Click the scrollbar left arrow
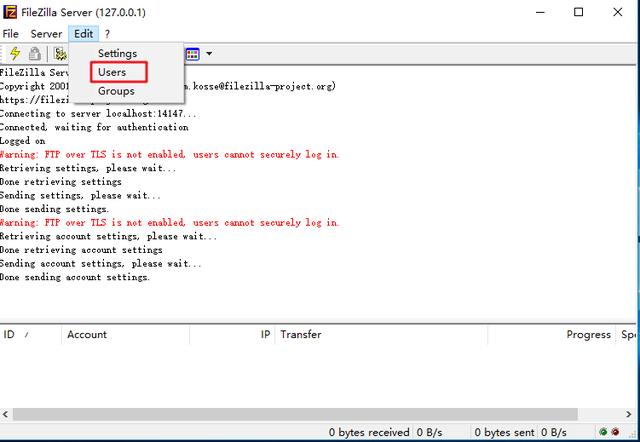 (x=5, y=414)
